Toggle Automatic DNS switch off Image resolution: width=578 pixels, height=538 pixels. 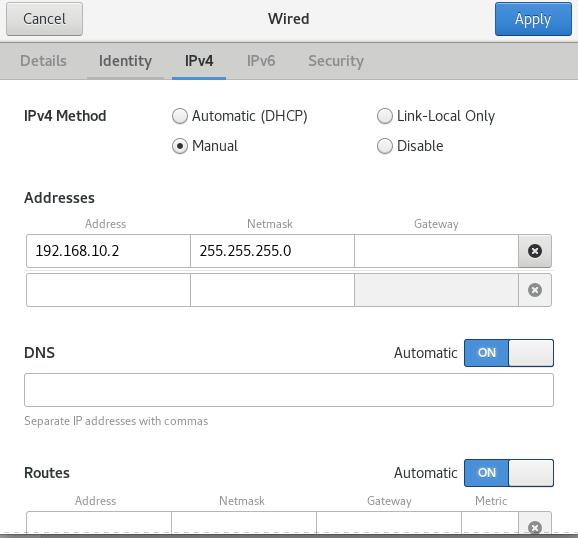pos(509,353)
